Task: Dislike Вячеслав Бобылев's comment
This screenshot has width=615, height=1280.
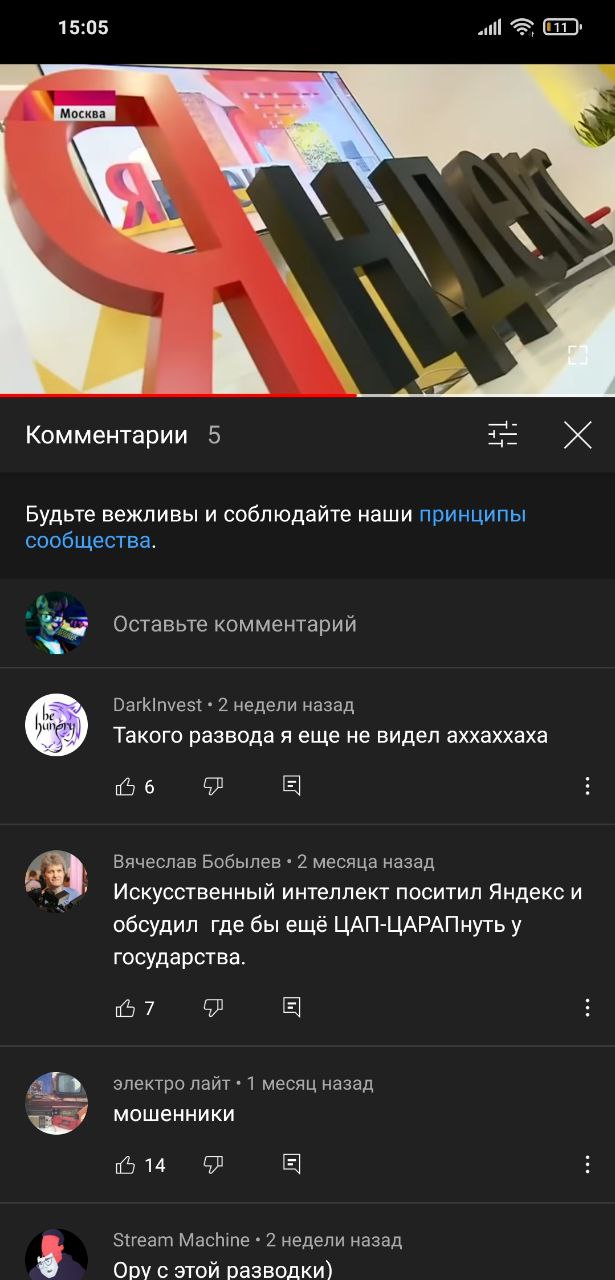Action: click(213, 1008)
